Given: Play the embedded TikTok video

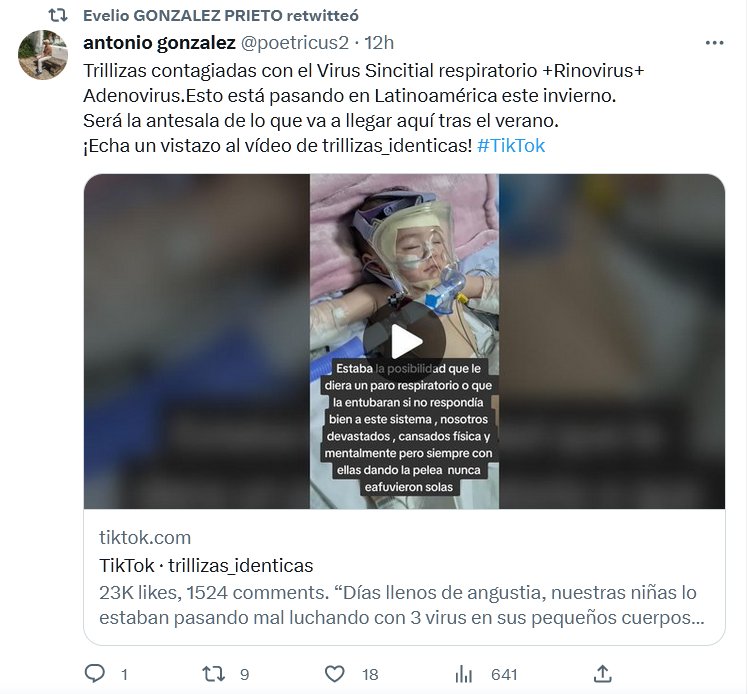Looking at the screenshot, I should (x=405, y=341).
